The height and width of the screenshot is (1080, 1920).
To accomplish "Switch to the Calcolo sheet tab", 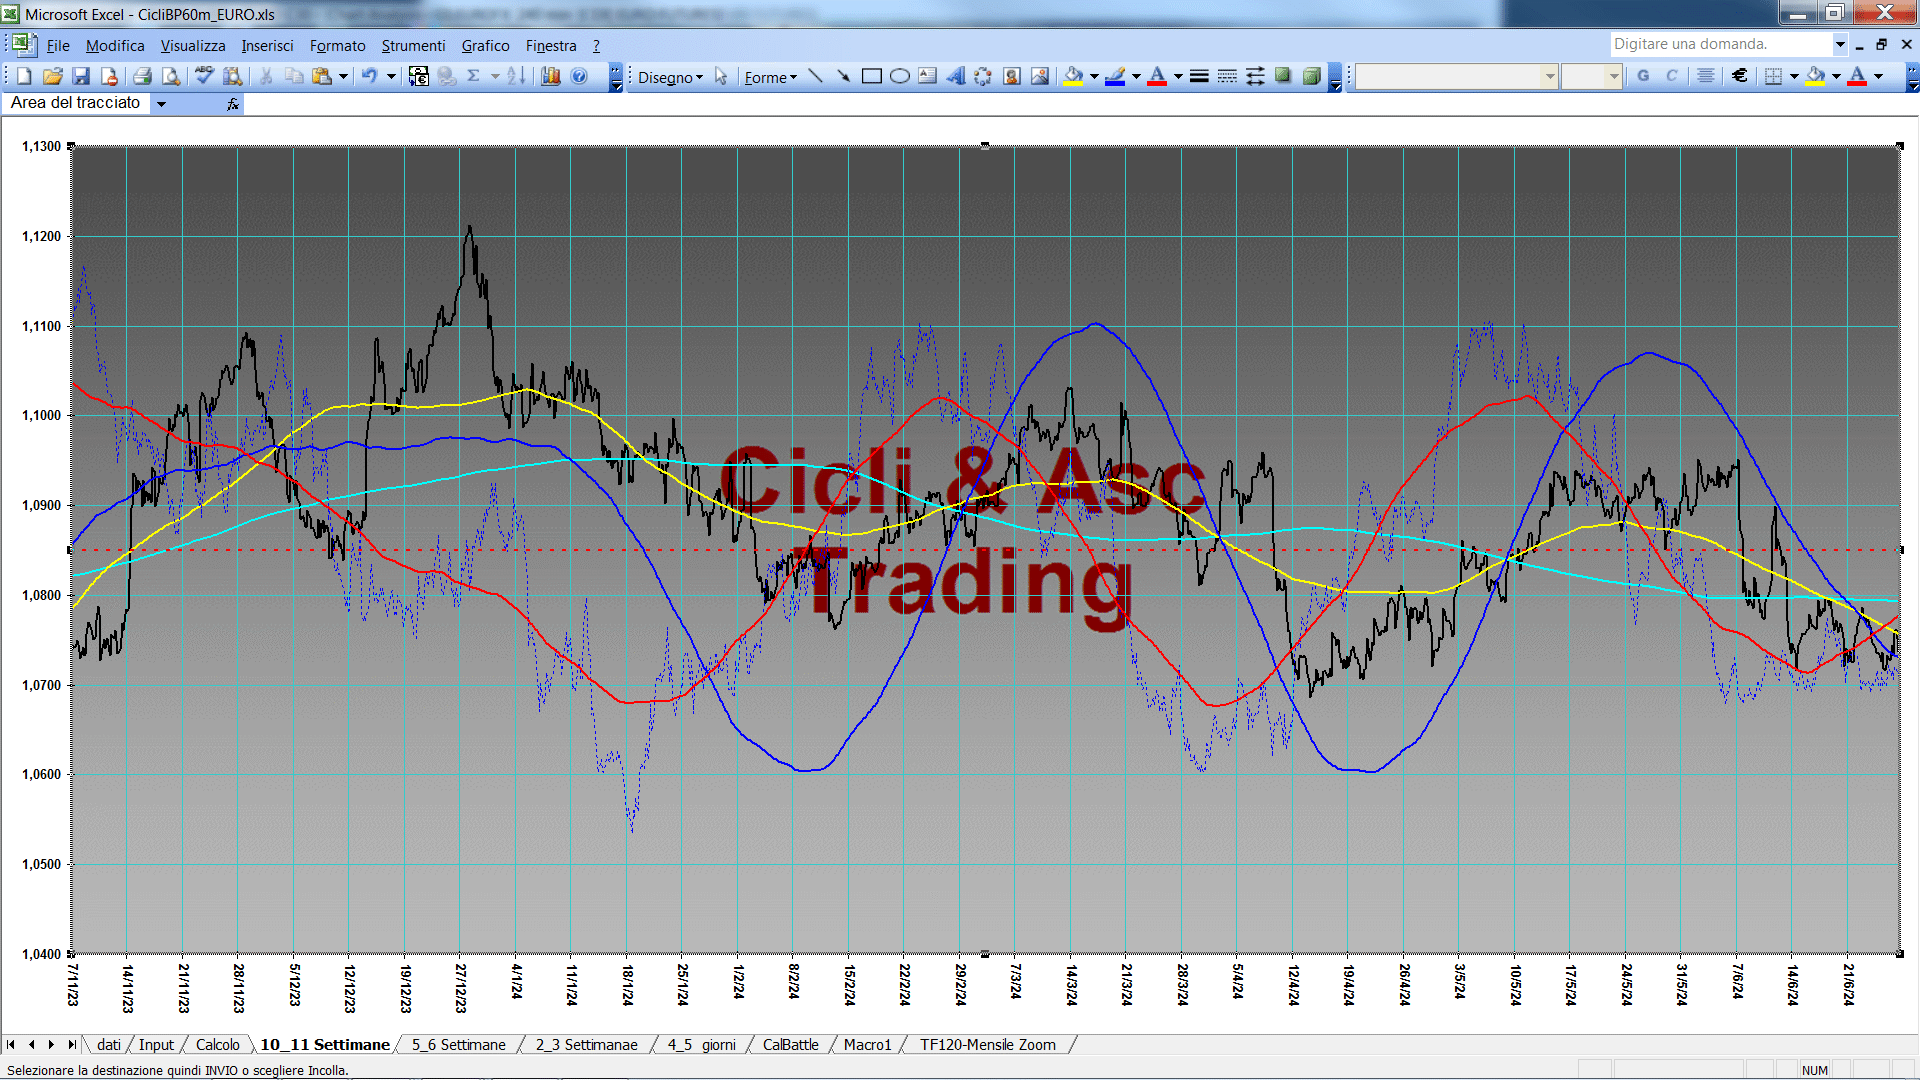I will click(217, 1045).
